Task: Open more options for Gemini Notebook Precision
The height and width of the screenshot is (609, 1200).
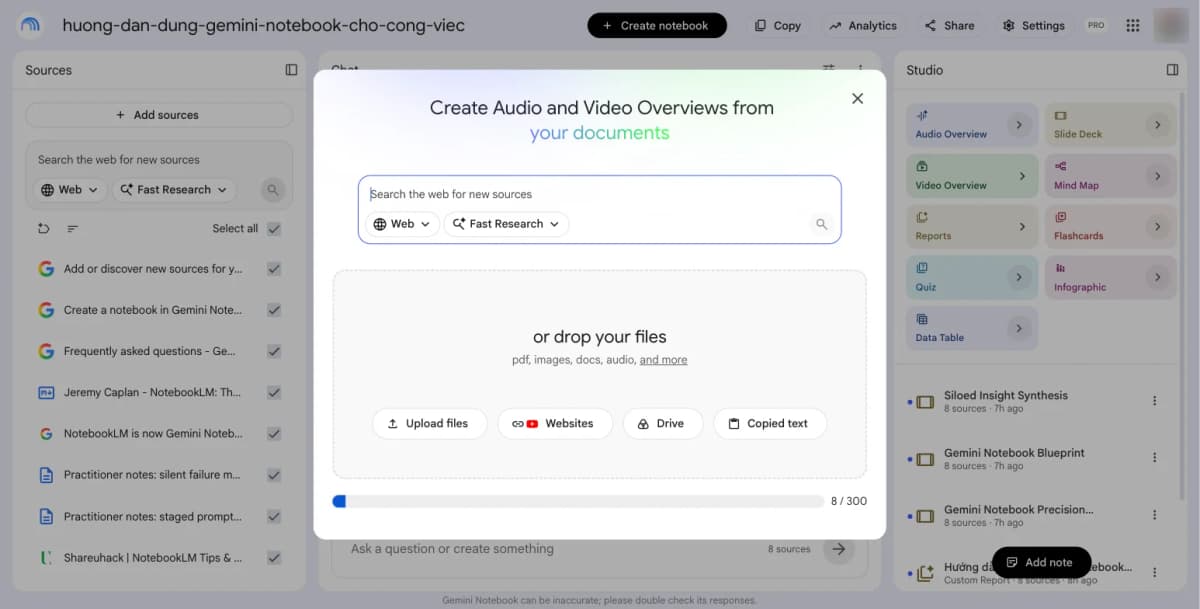Action: tap(1154, 515)
